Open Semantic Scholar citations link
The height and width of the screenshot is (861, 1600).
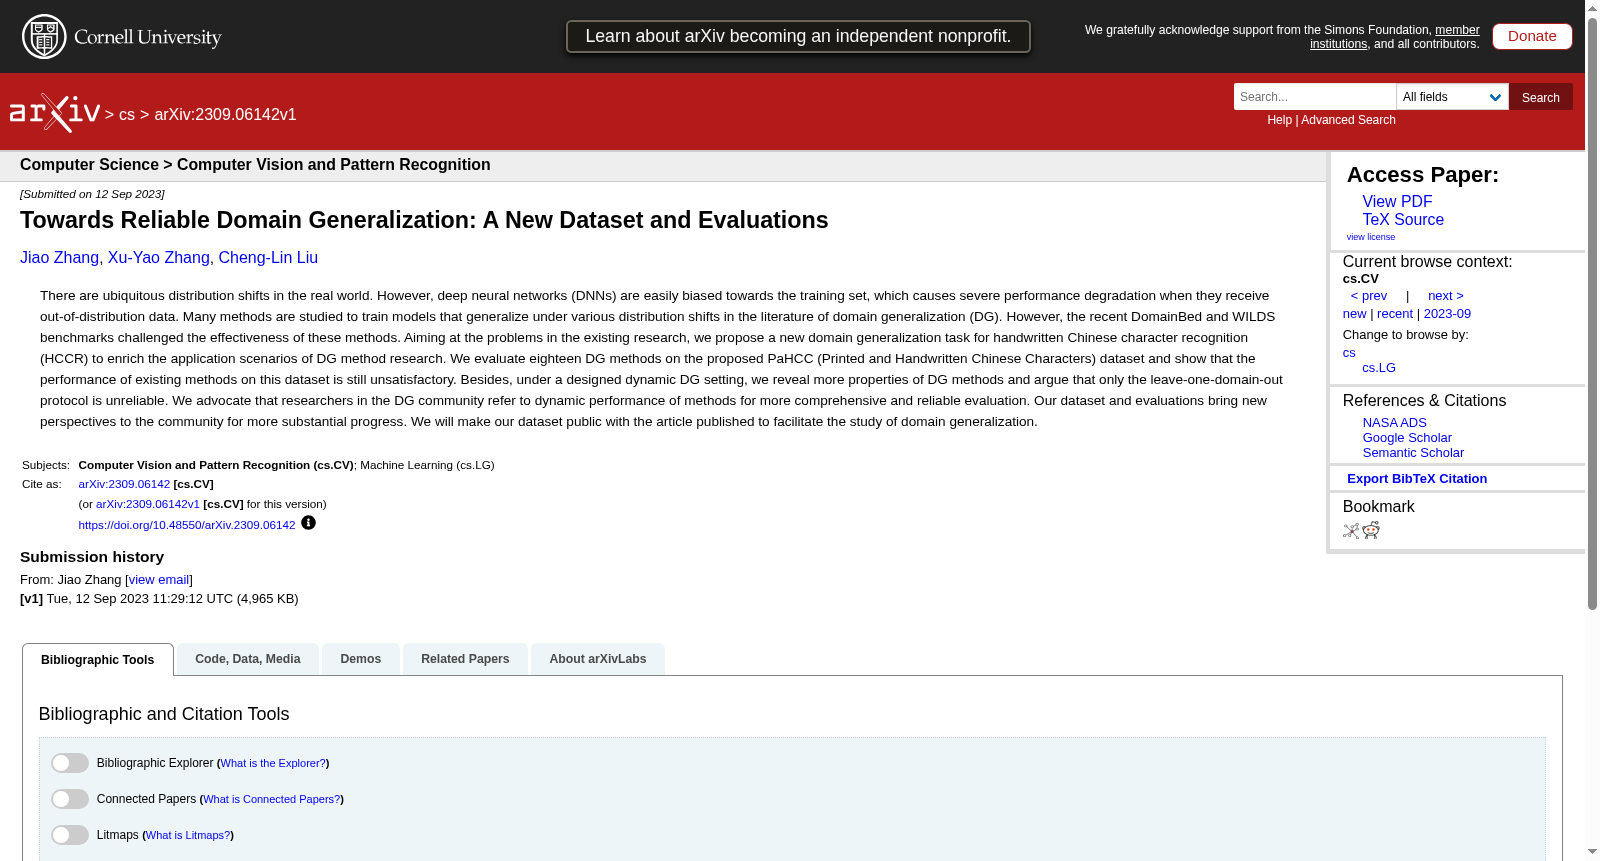point(1413,453)
